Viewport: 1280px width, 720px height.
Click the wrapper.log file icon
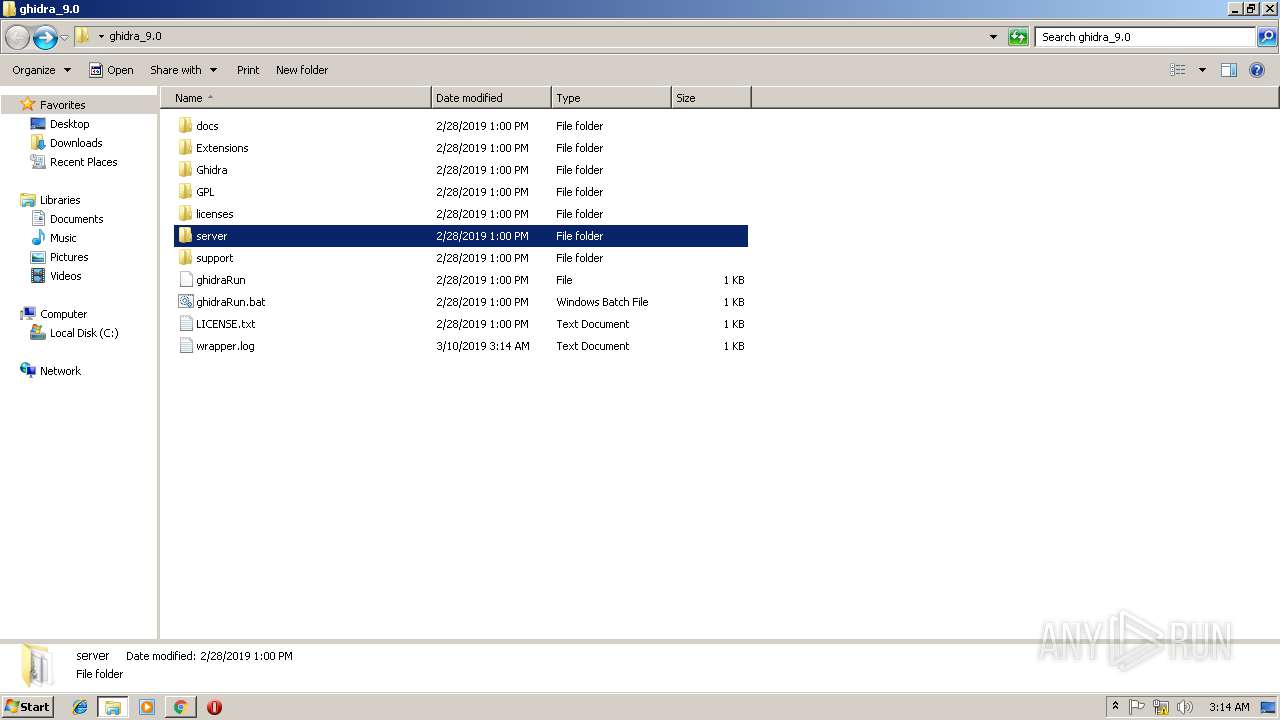click(x=185, y=346)
